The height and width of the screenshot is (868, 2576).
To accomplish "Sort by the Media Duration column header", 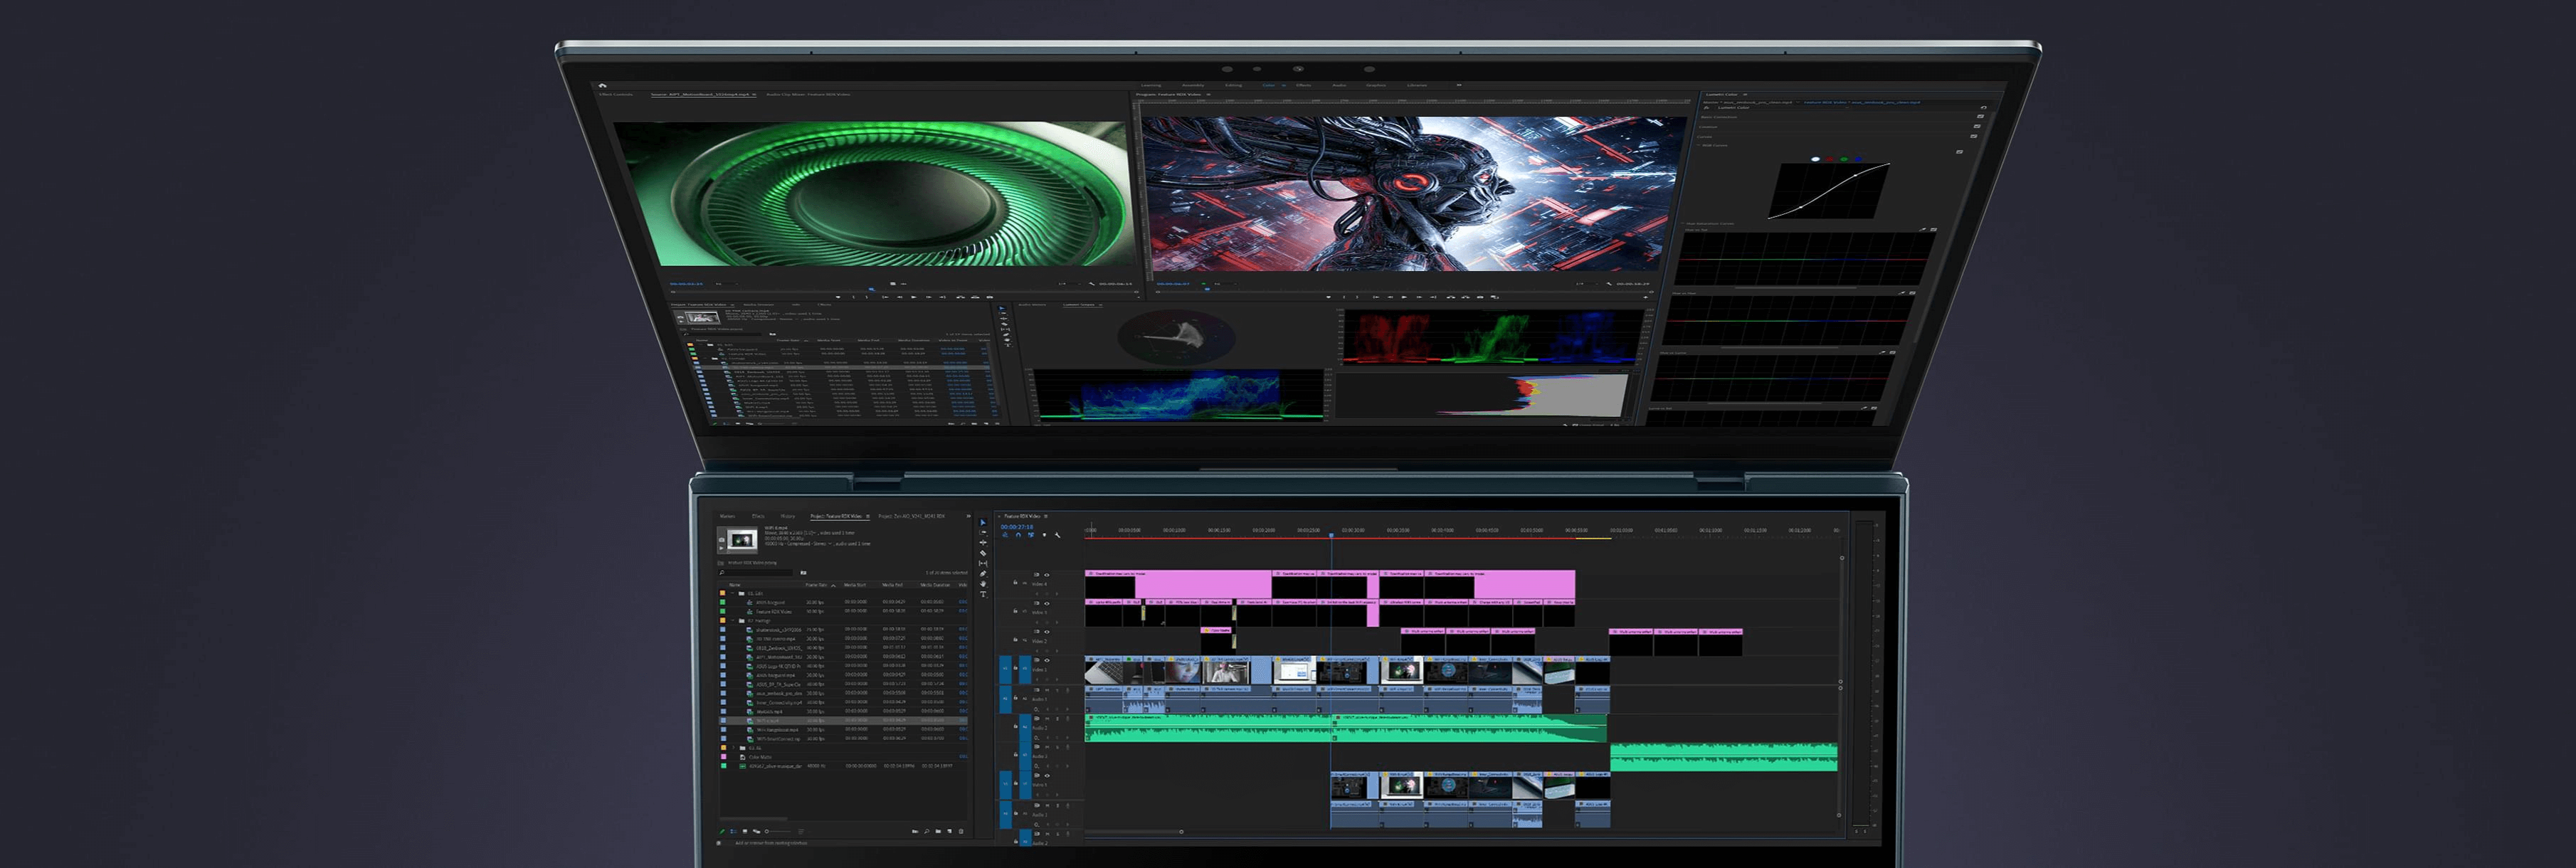I will pos(936,585).
